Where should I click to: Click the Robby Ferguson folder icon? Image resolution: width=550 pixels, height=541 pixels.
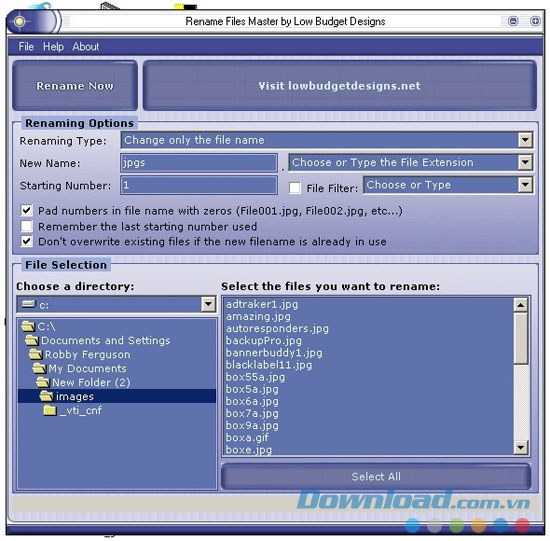pyautogui.click(x=36, y=354)
